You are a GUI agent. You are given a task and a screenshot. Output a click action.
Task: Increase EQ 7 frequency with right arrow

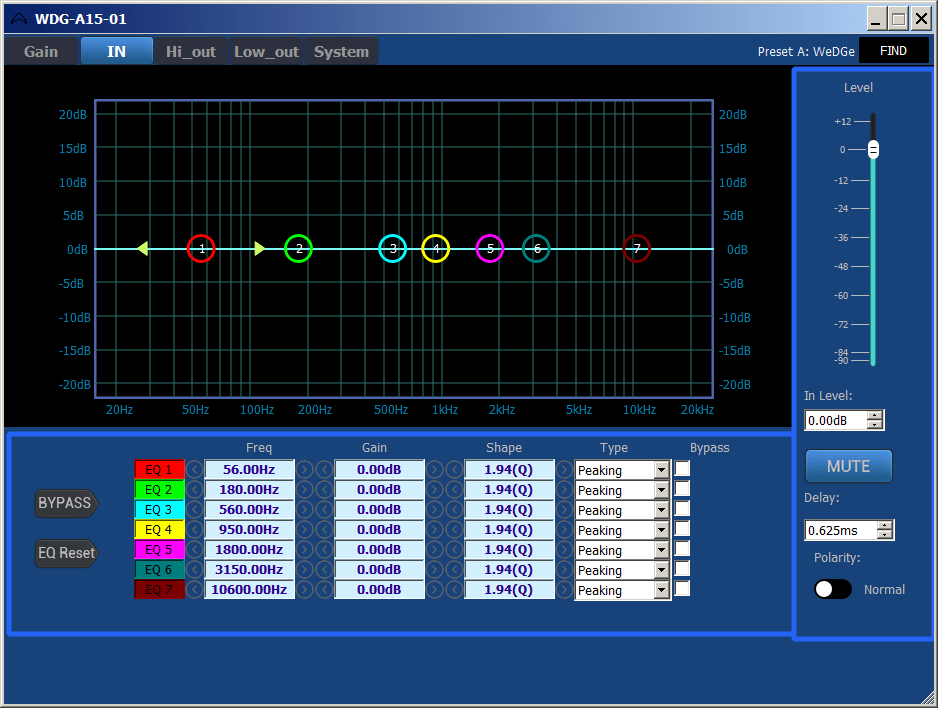(x=304, y=590)
